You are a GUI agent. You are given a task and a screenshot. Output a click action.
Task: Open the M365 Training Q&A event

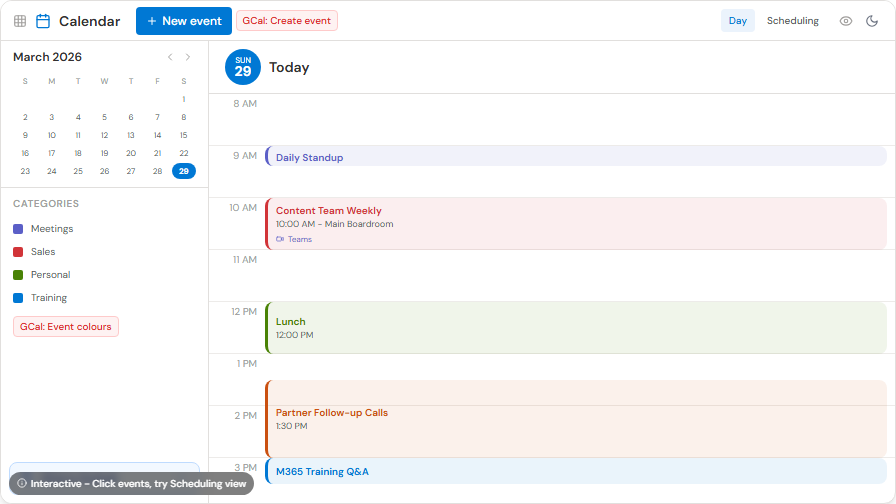(575, 471)
